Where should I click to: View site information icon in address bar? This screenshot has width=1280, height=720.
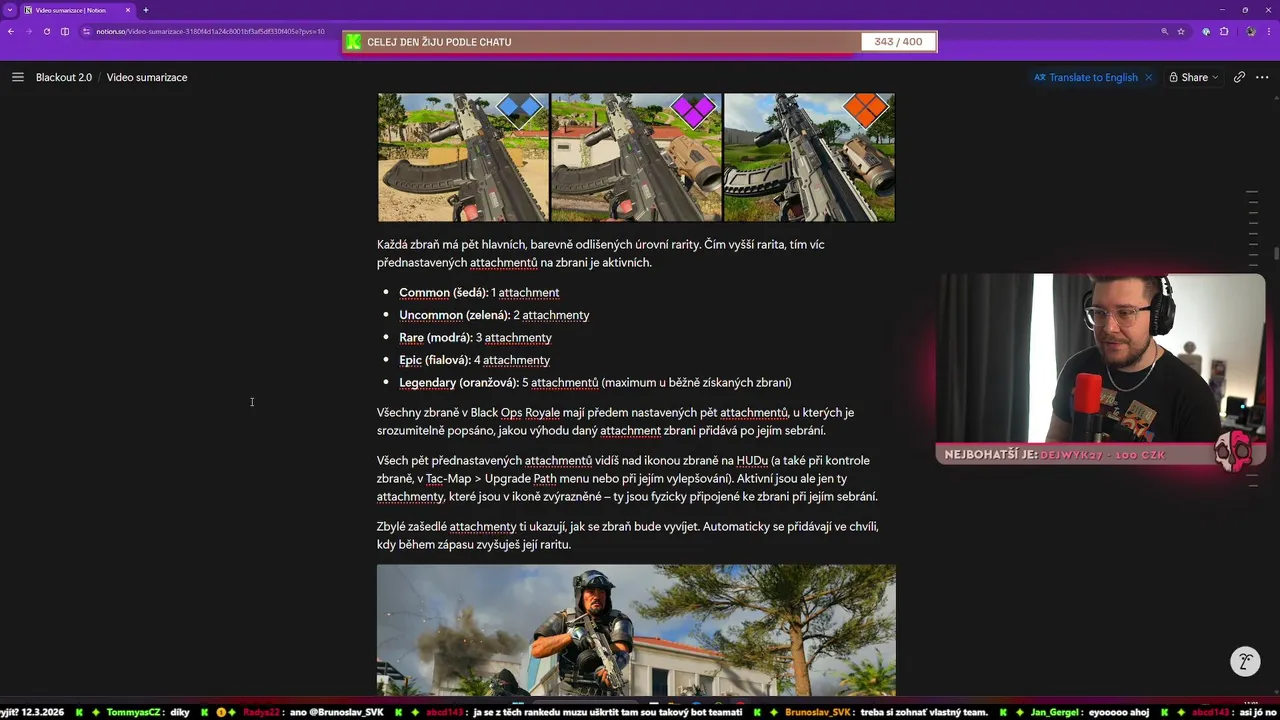88,31
